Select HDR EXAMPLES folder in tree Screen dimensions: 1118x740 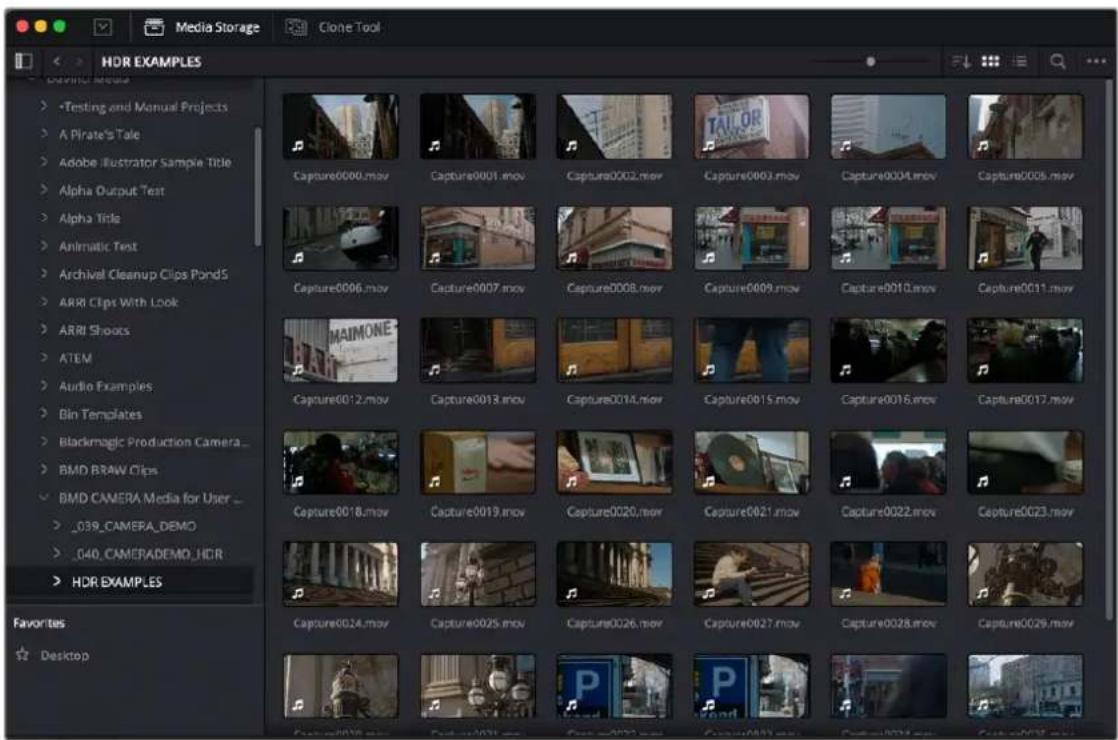pyautogui.click(x=117, y=582)
